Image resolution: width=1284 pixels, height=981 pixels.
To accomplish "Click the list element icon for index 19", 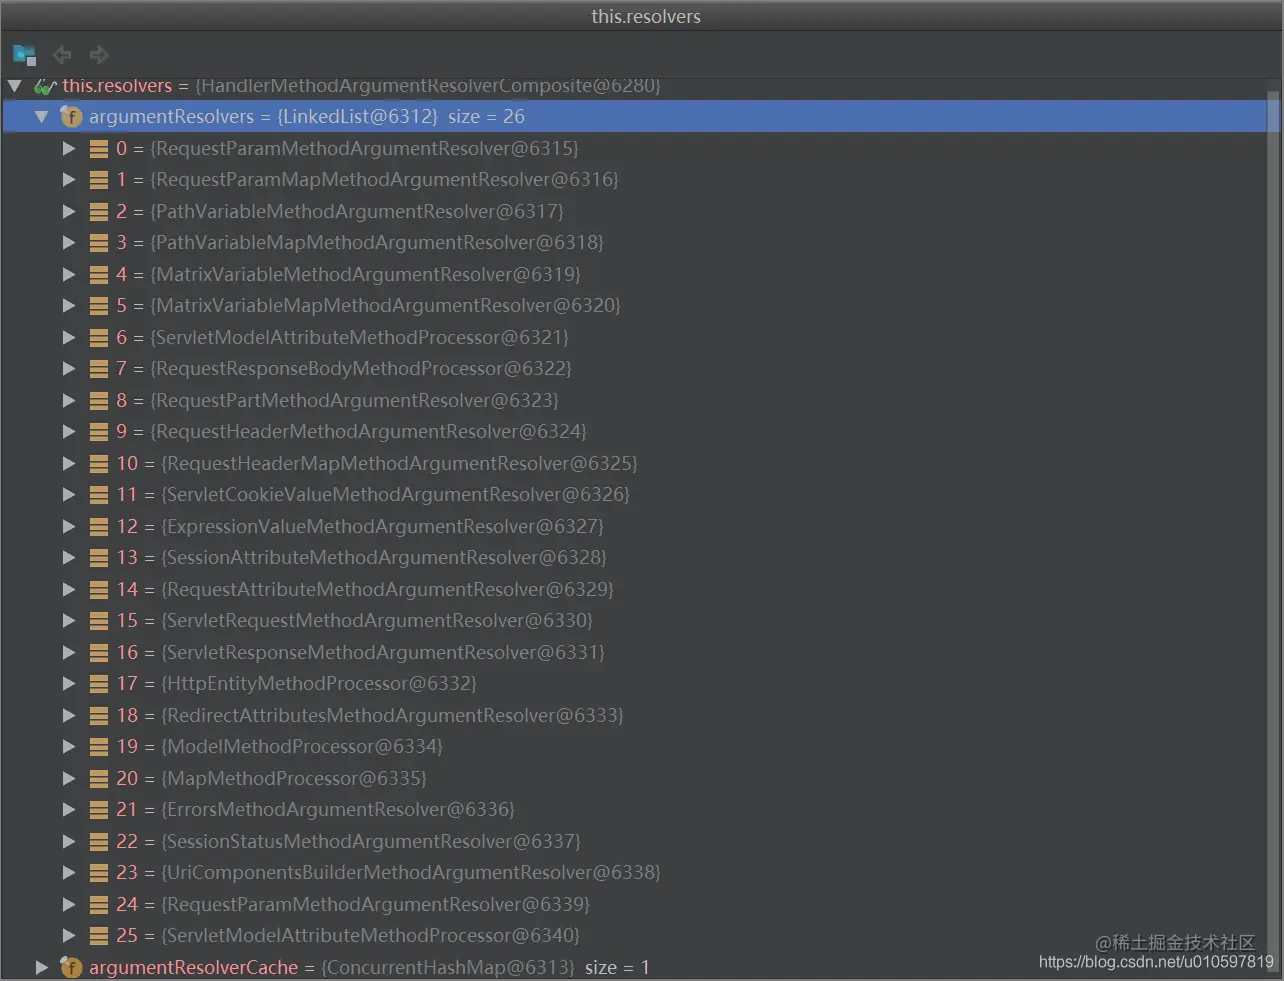I will point(99,747).
